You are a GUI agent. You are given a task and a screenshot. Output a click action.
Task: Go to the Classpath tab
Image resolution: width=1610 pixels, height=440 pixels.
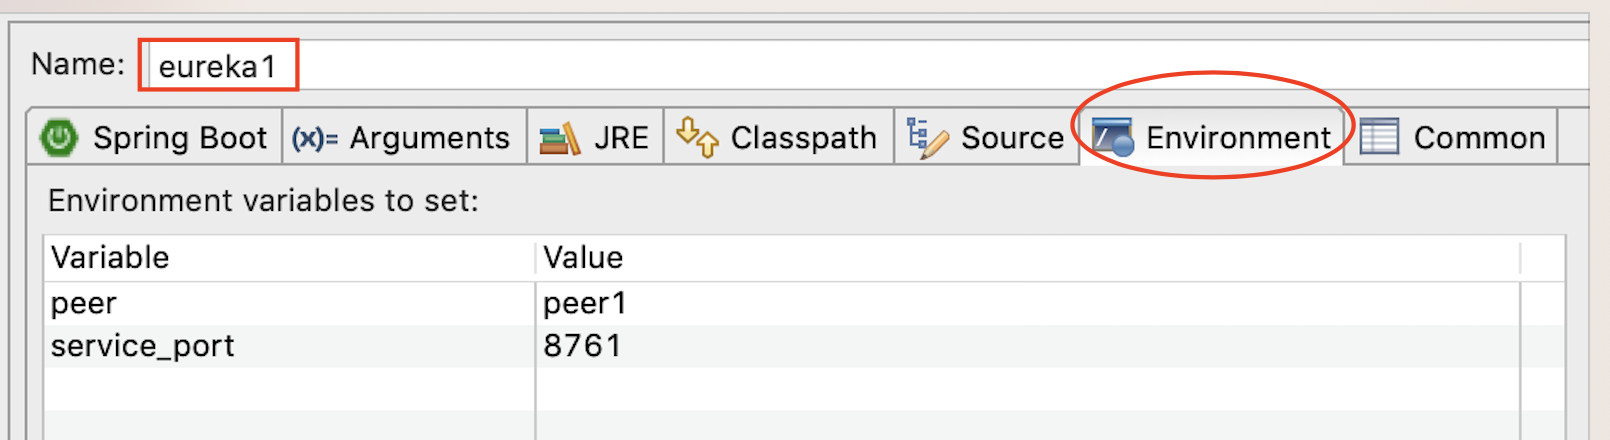pos(778,137)
